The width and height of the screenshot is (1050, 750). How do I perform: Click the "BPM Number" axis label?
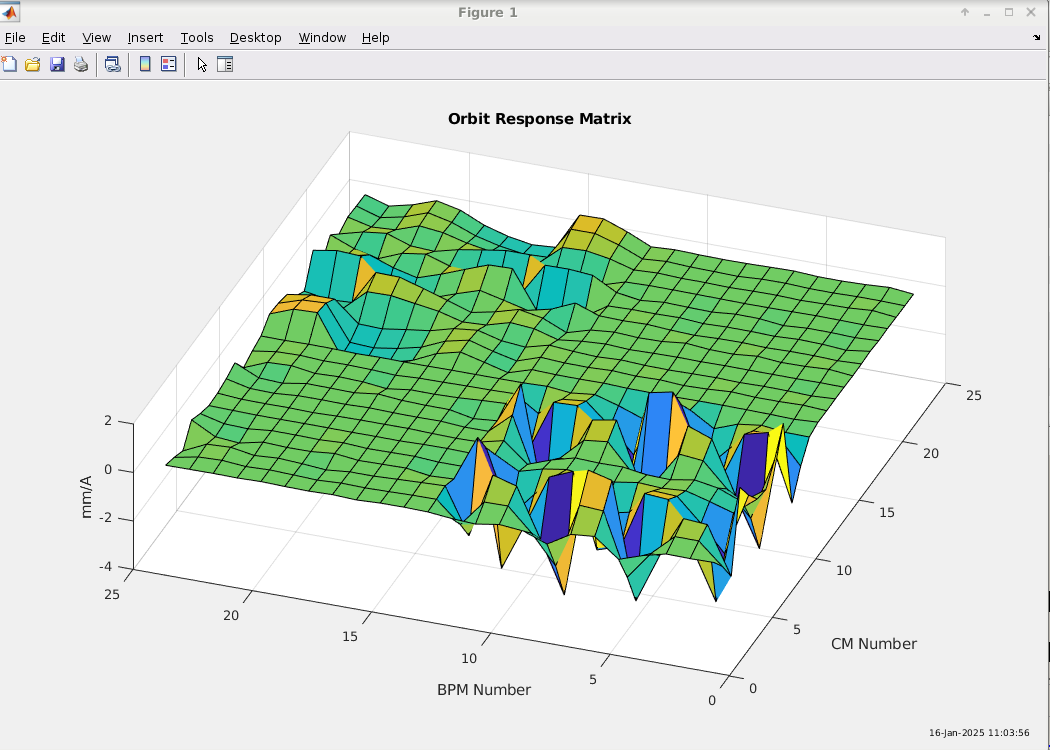pyautogui.click(x=484, y=690)
